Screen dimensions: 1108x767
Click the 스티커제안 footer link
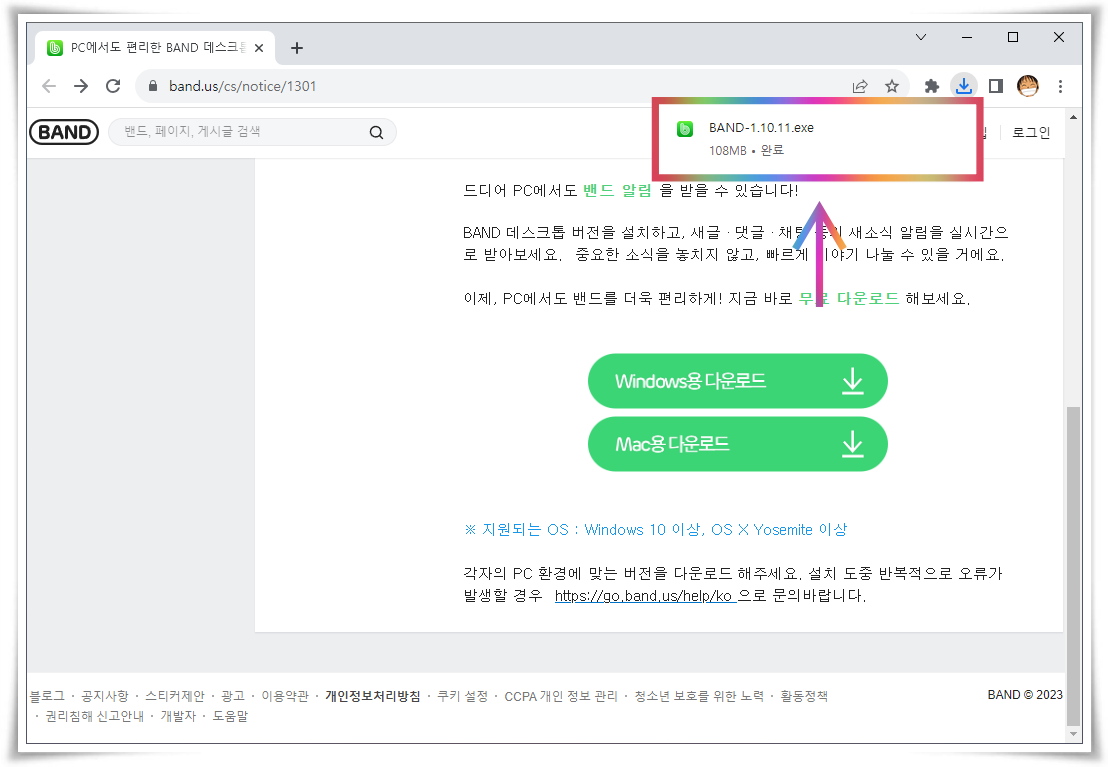(175, 696)
